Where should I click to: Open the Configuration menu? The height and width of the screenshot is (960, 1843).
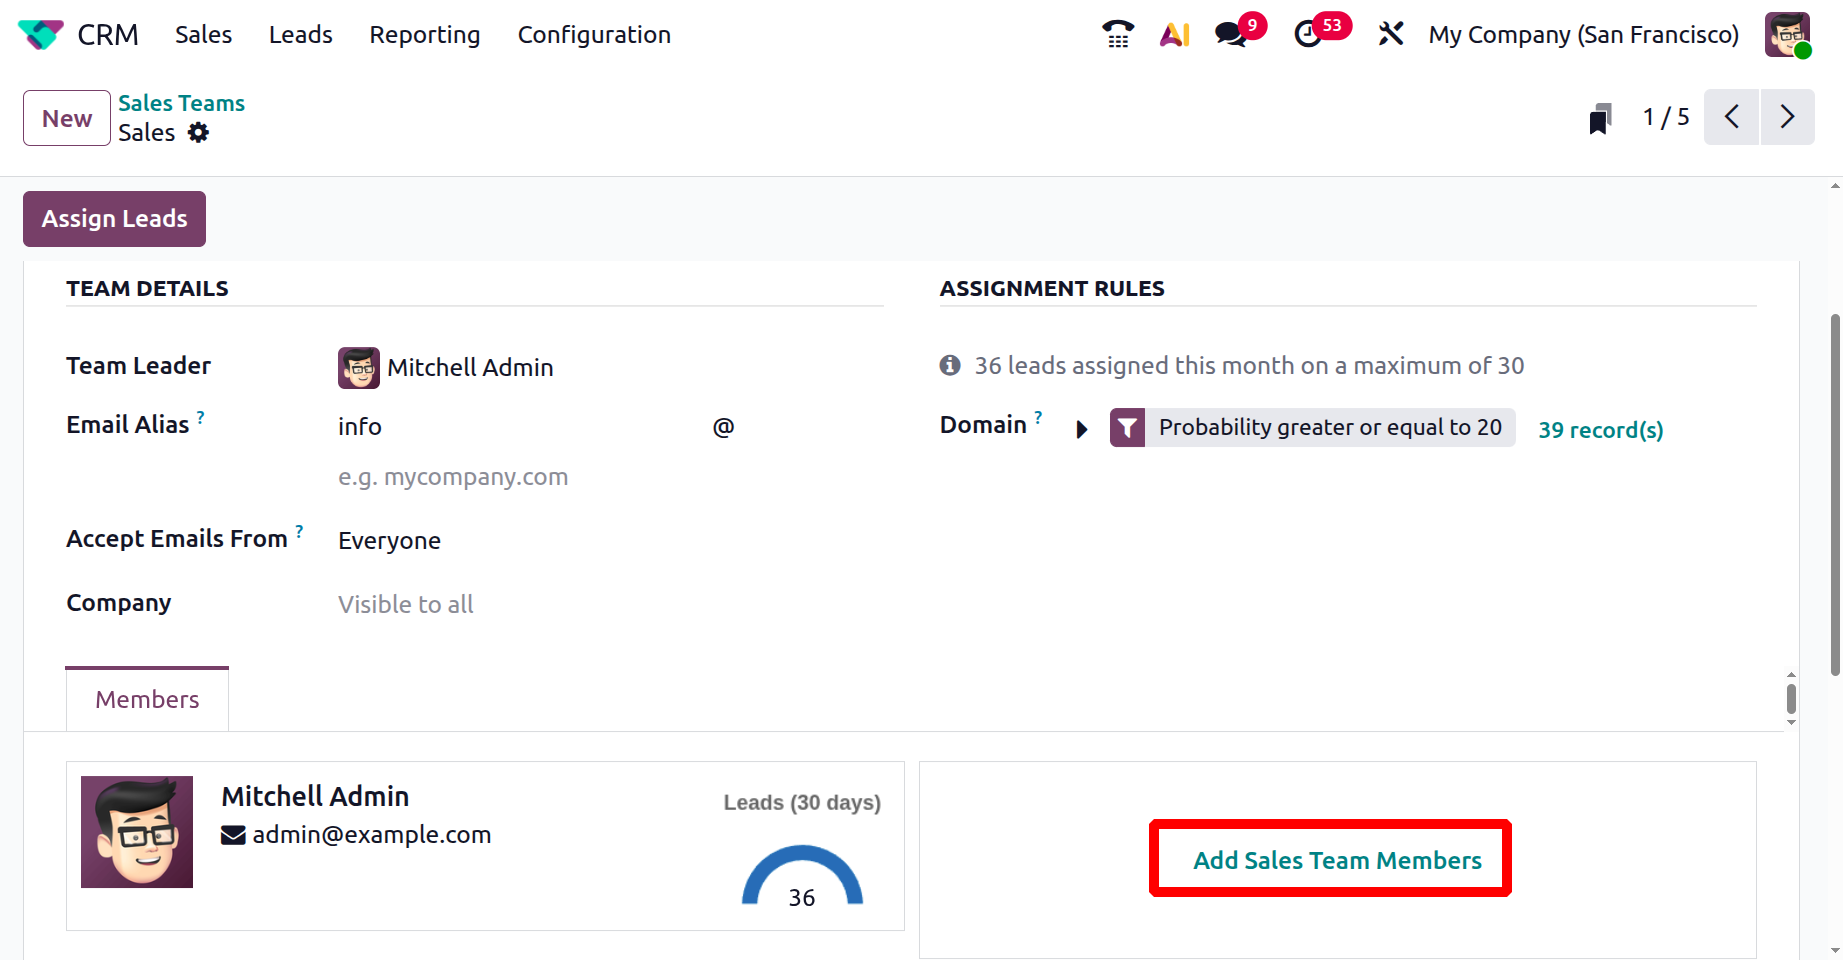click(594, 35)
